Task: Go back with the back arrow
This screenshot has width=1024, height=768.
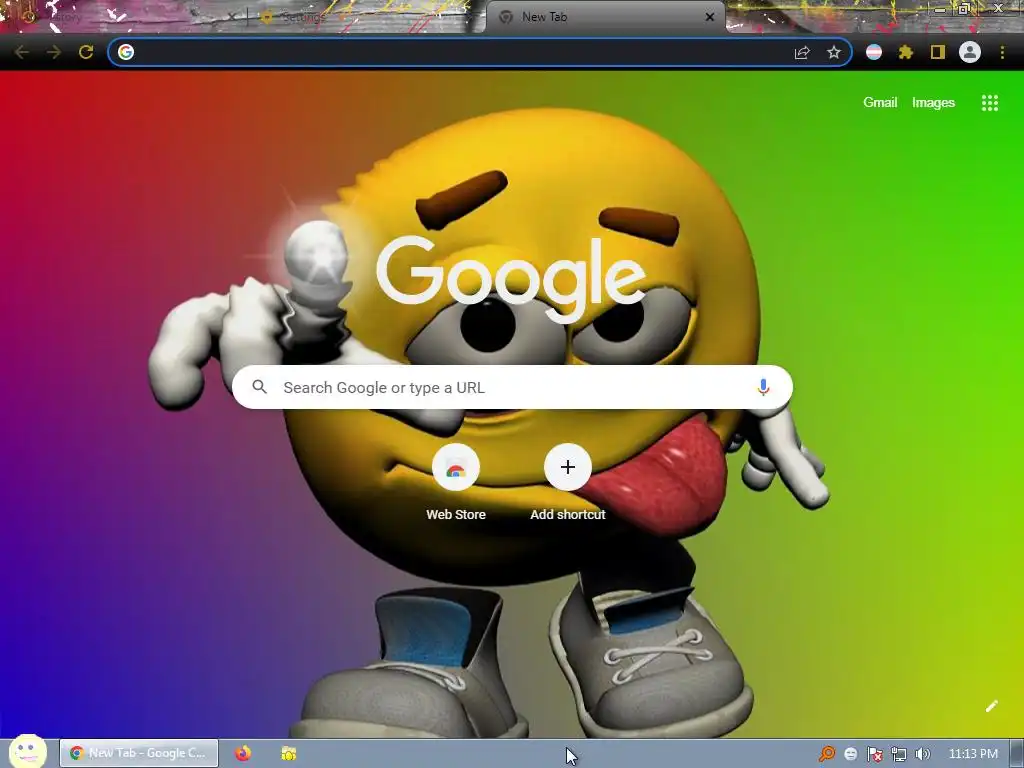Action: coord(22,52)
